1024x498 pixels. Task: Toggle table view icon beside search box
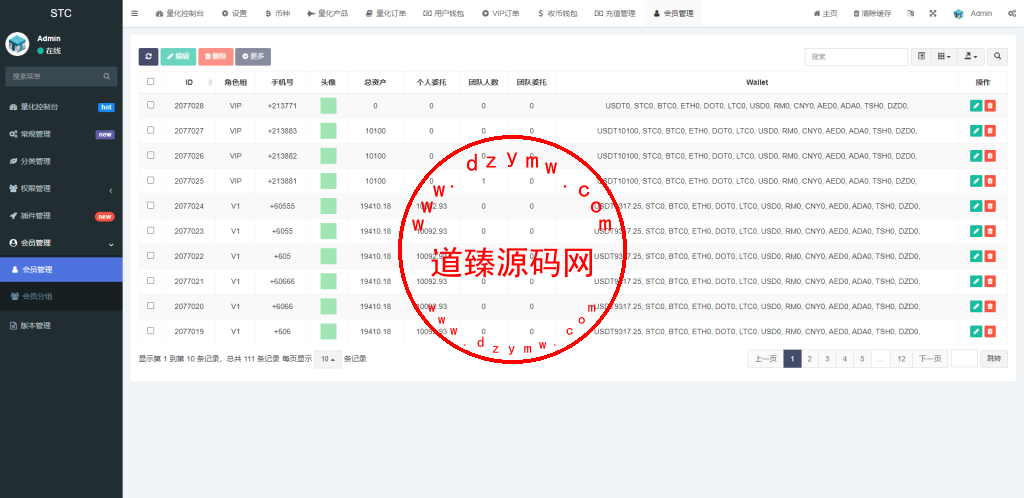pyautogui.click(x=921, y=57)
